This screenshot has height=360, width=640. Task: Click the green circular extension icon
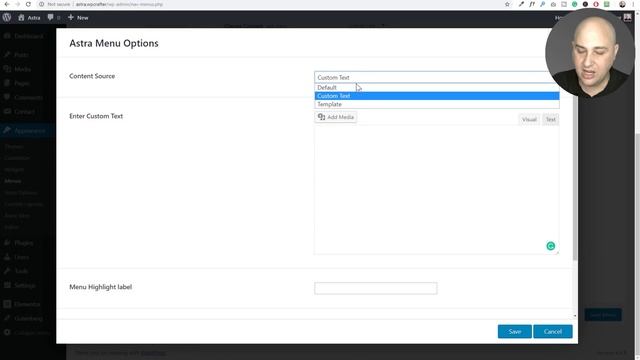coord(574,4)
